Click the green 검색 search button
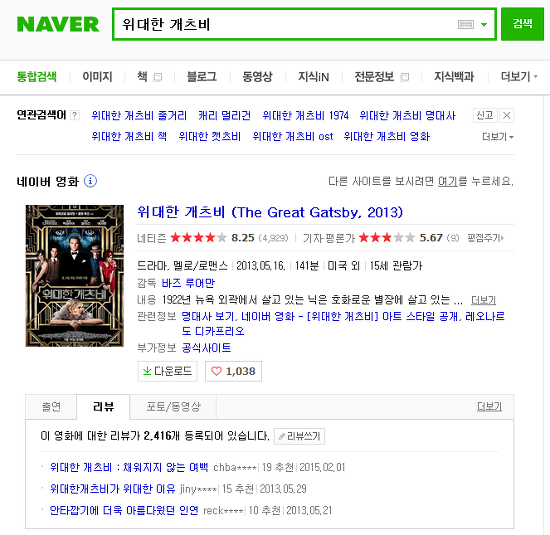The width and height of the screenshot is (550, 535). click(x=522, y=24)
